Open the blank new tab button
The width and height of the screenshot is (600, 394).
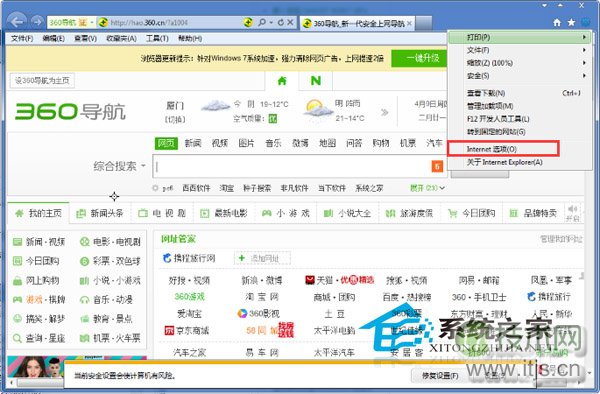point(423,23)
